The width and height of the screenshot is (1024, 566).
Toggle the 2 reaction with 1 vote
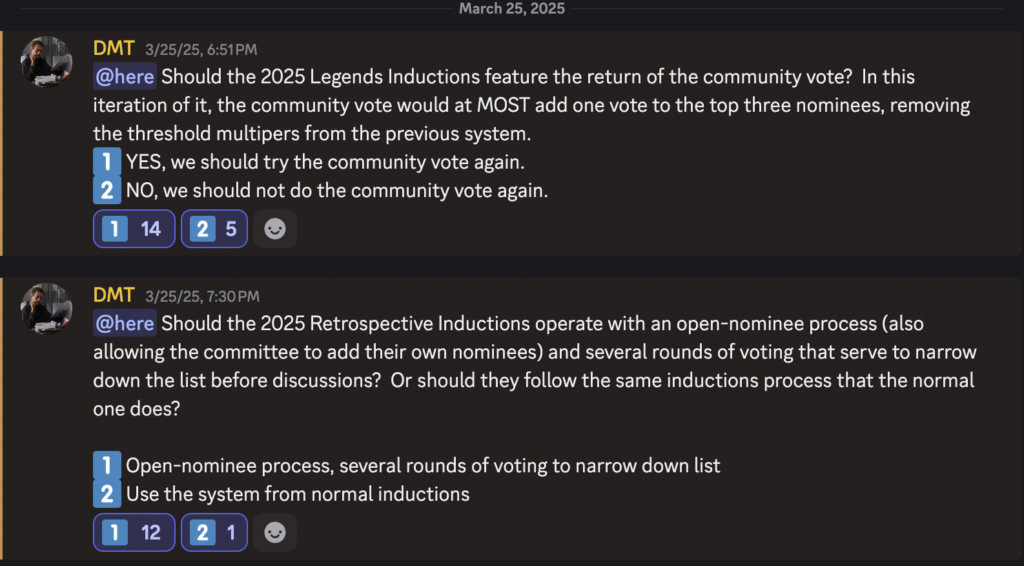point(213,533)
